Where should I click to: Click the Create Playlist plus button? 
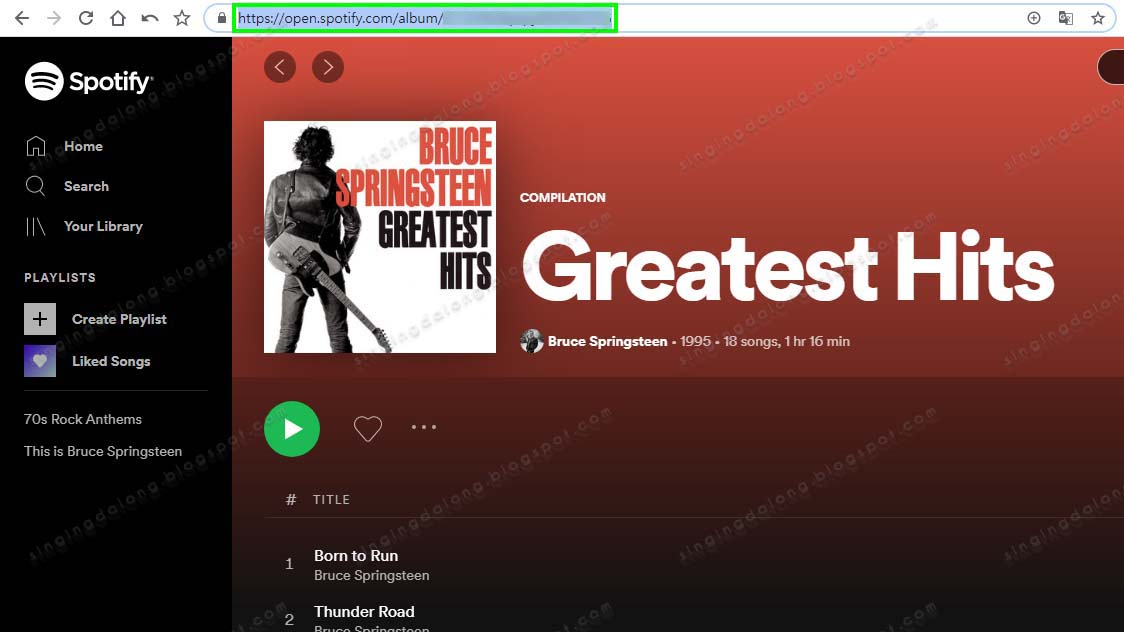(x=39, y=319)
